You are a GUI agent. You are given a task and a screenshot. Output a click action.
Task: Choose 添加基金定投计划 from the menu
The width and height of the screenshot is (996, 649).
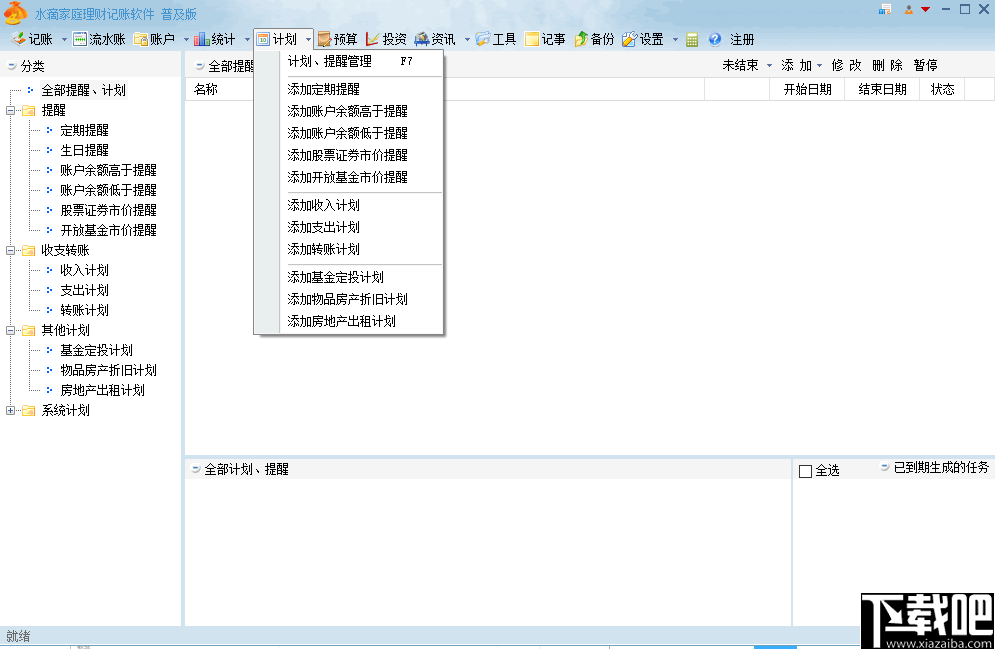(x=361, y=277)
